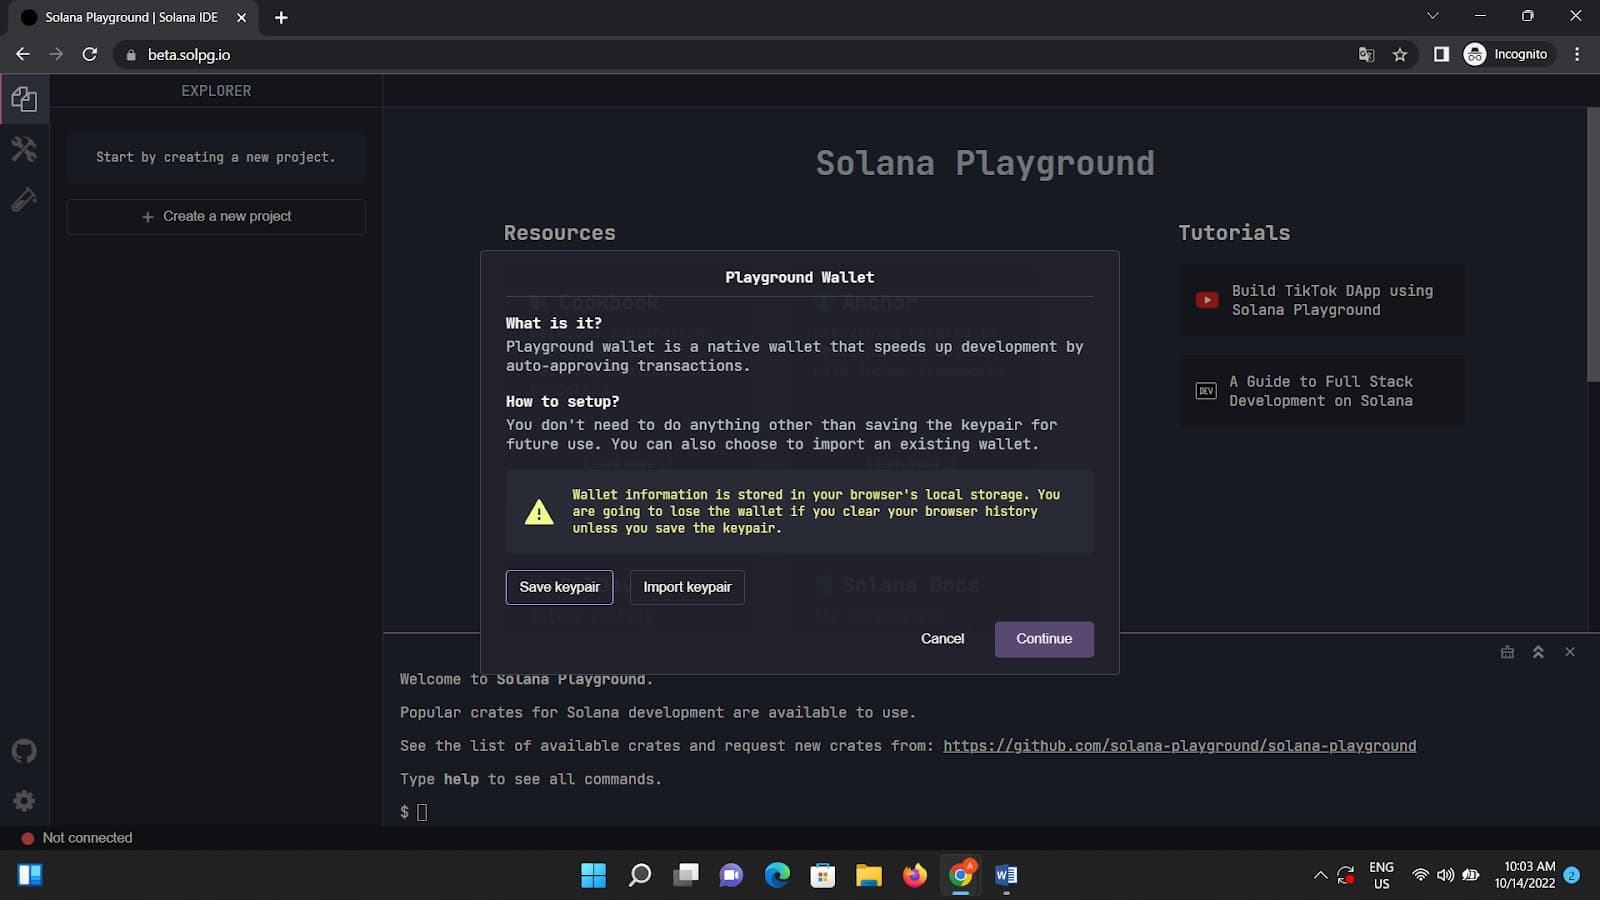Image resolution: width=1600 pixels, height=900 pixels.
Task: Click the DEV icon on the Full Stack guide
Action: click(1207, 390)
